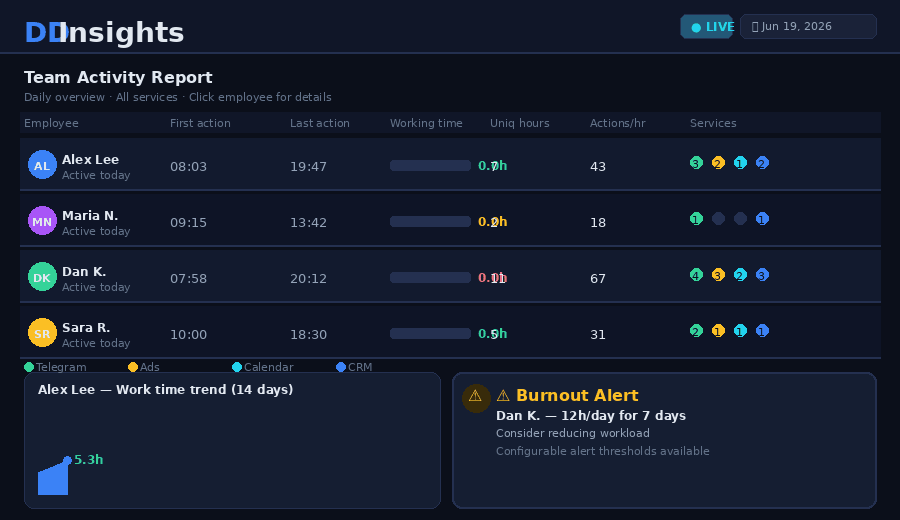This screenshot has height=520, width=900.
Task: Sort by the Working time column header
Action: (426, 123)
